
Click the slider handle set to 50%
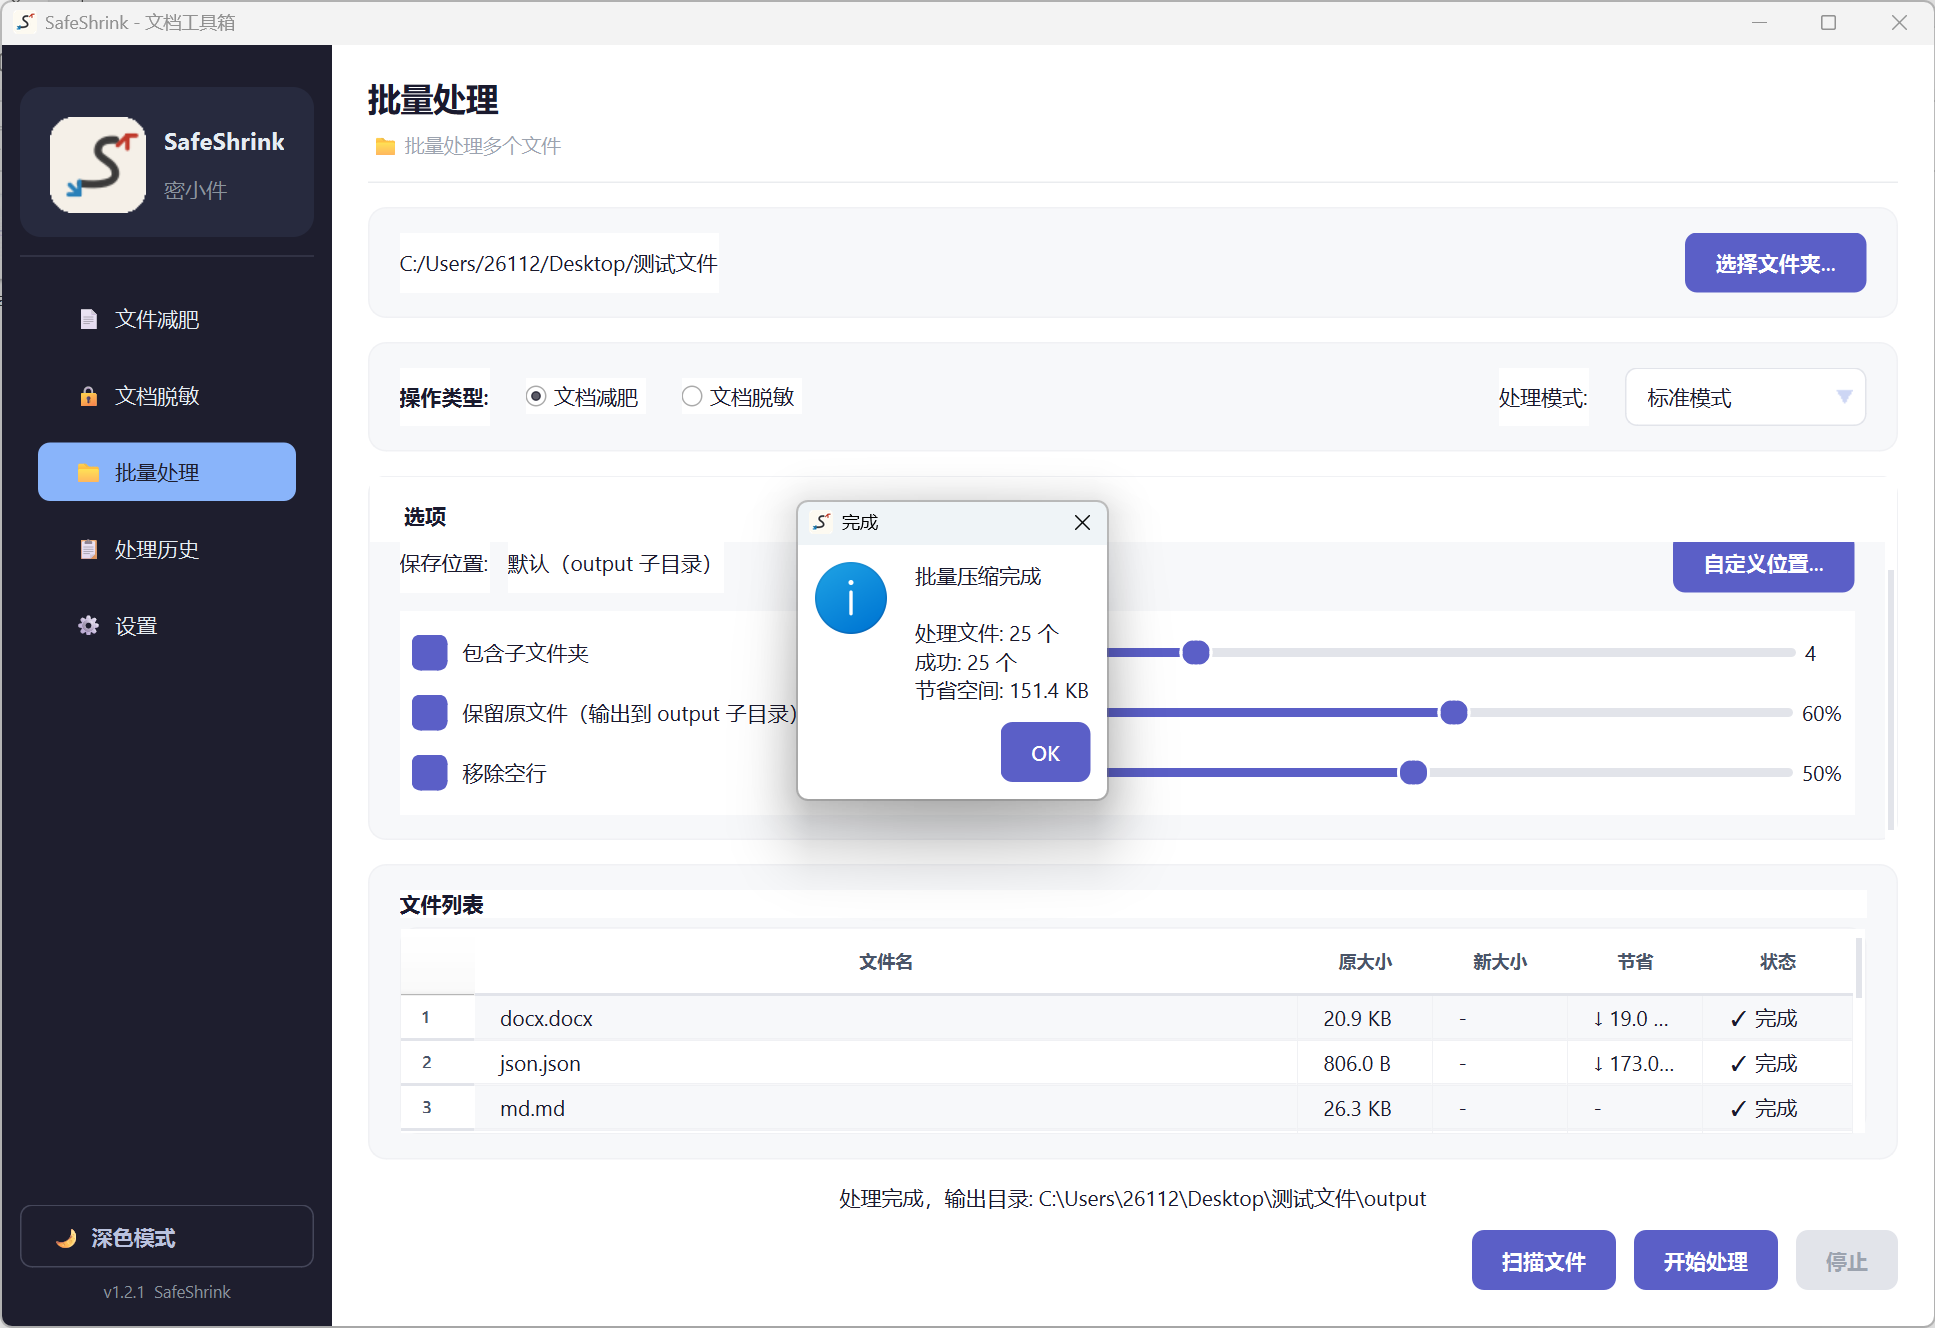1413,773
